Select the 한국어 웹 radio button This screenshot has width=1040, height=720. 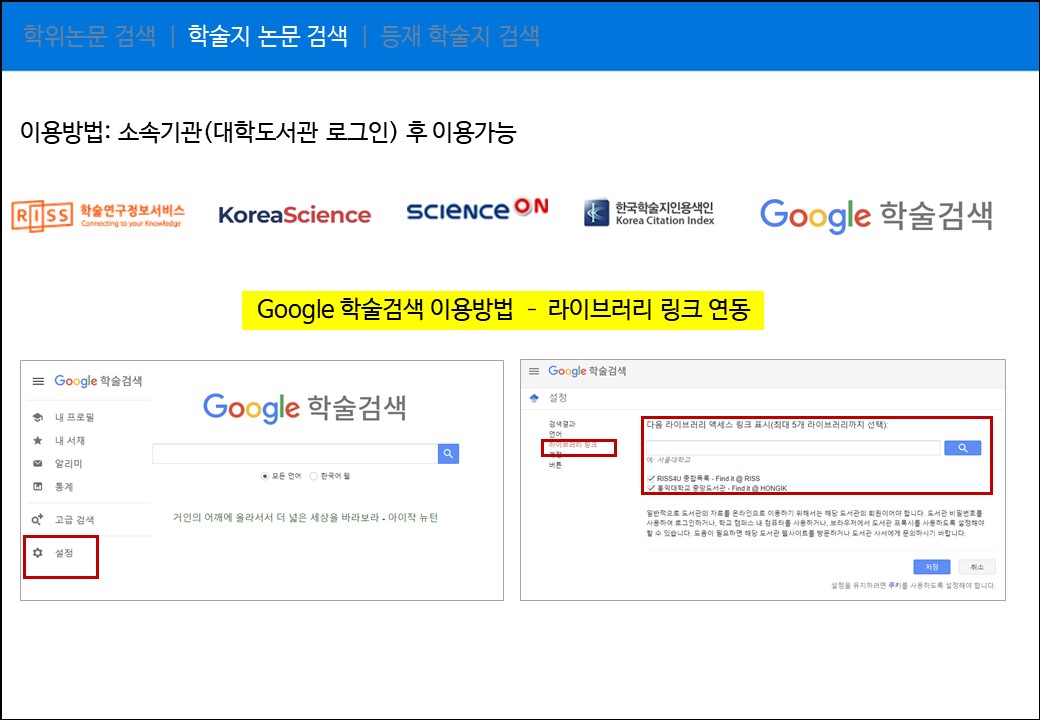coord(314,476)
